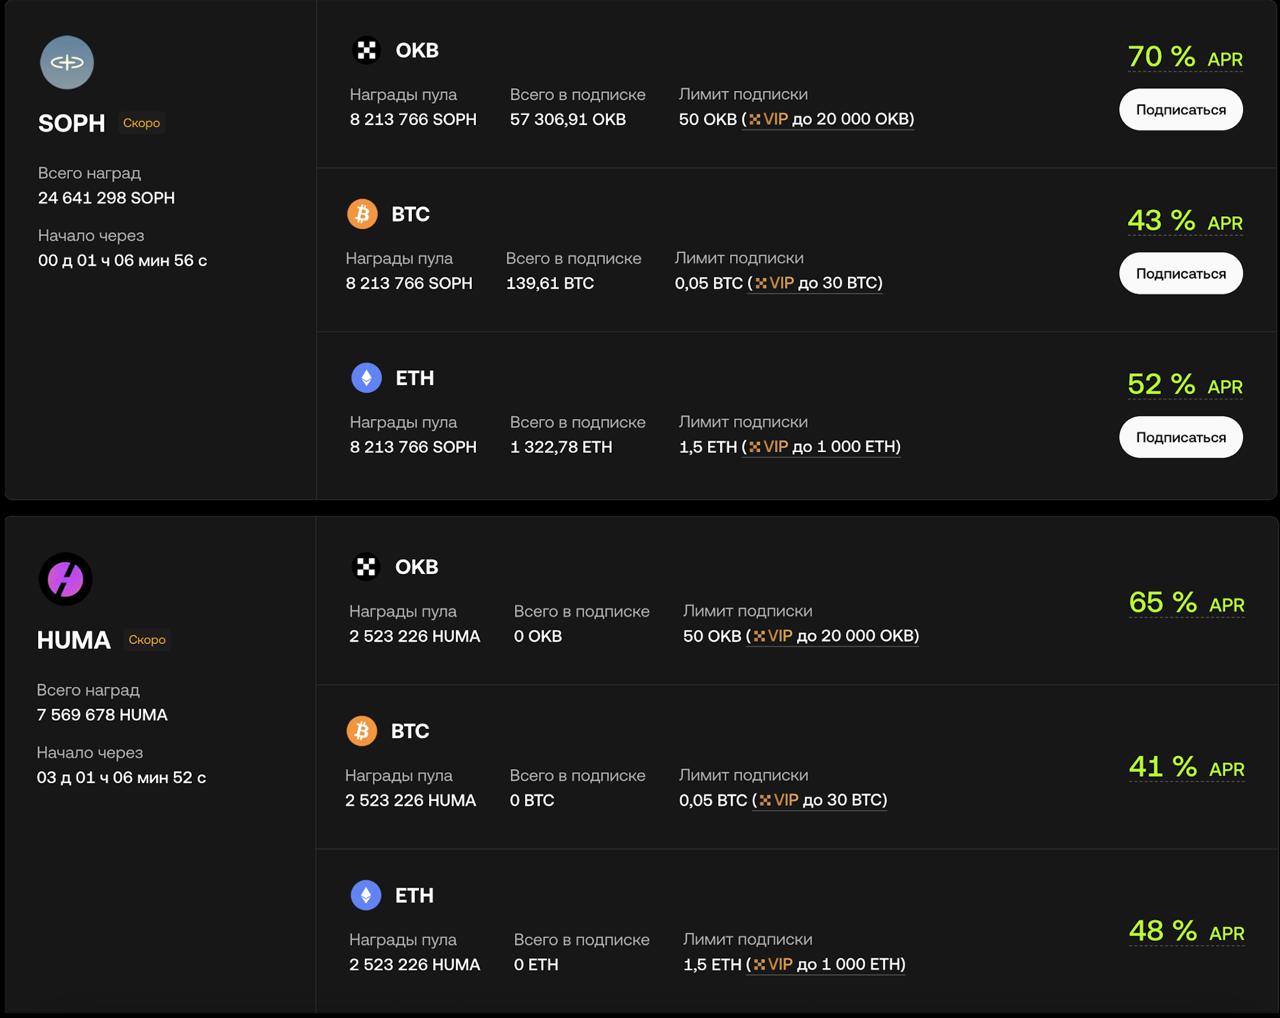Click the OKB icon in SOPH pools
The width and height of the screenshot is (1280, 1018).
(367, 50)
